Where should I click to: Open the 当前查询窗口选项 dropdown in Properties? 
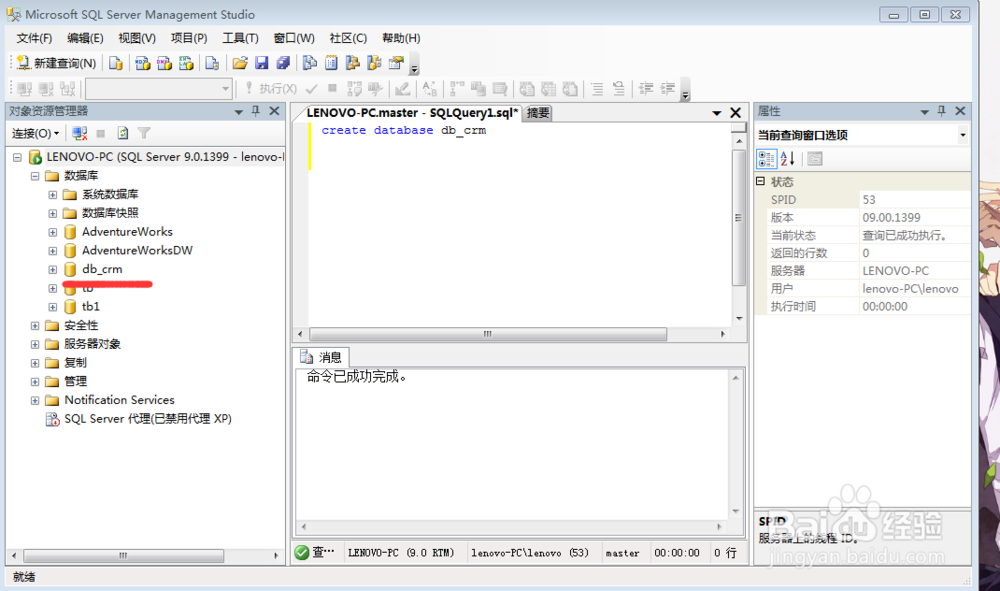(x=962, y=135)
